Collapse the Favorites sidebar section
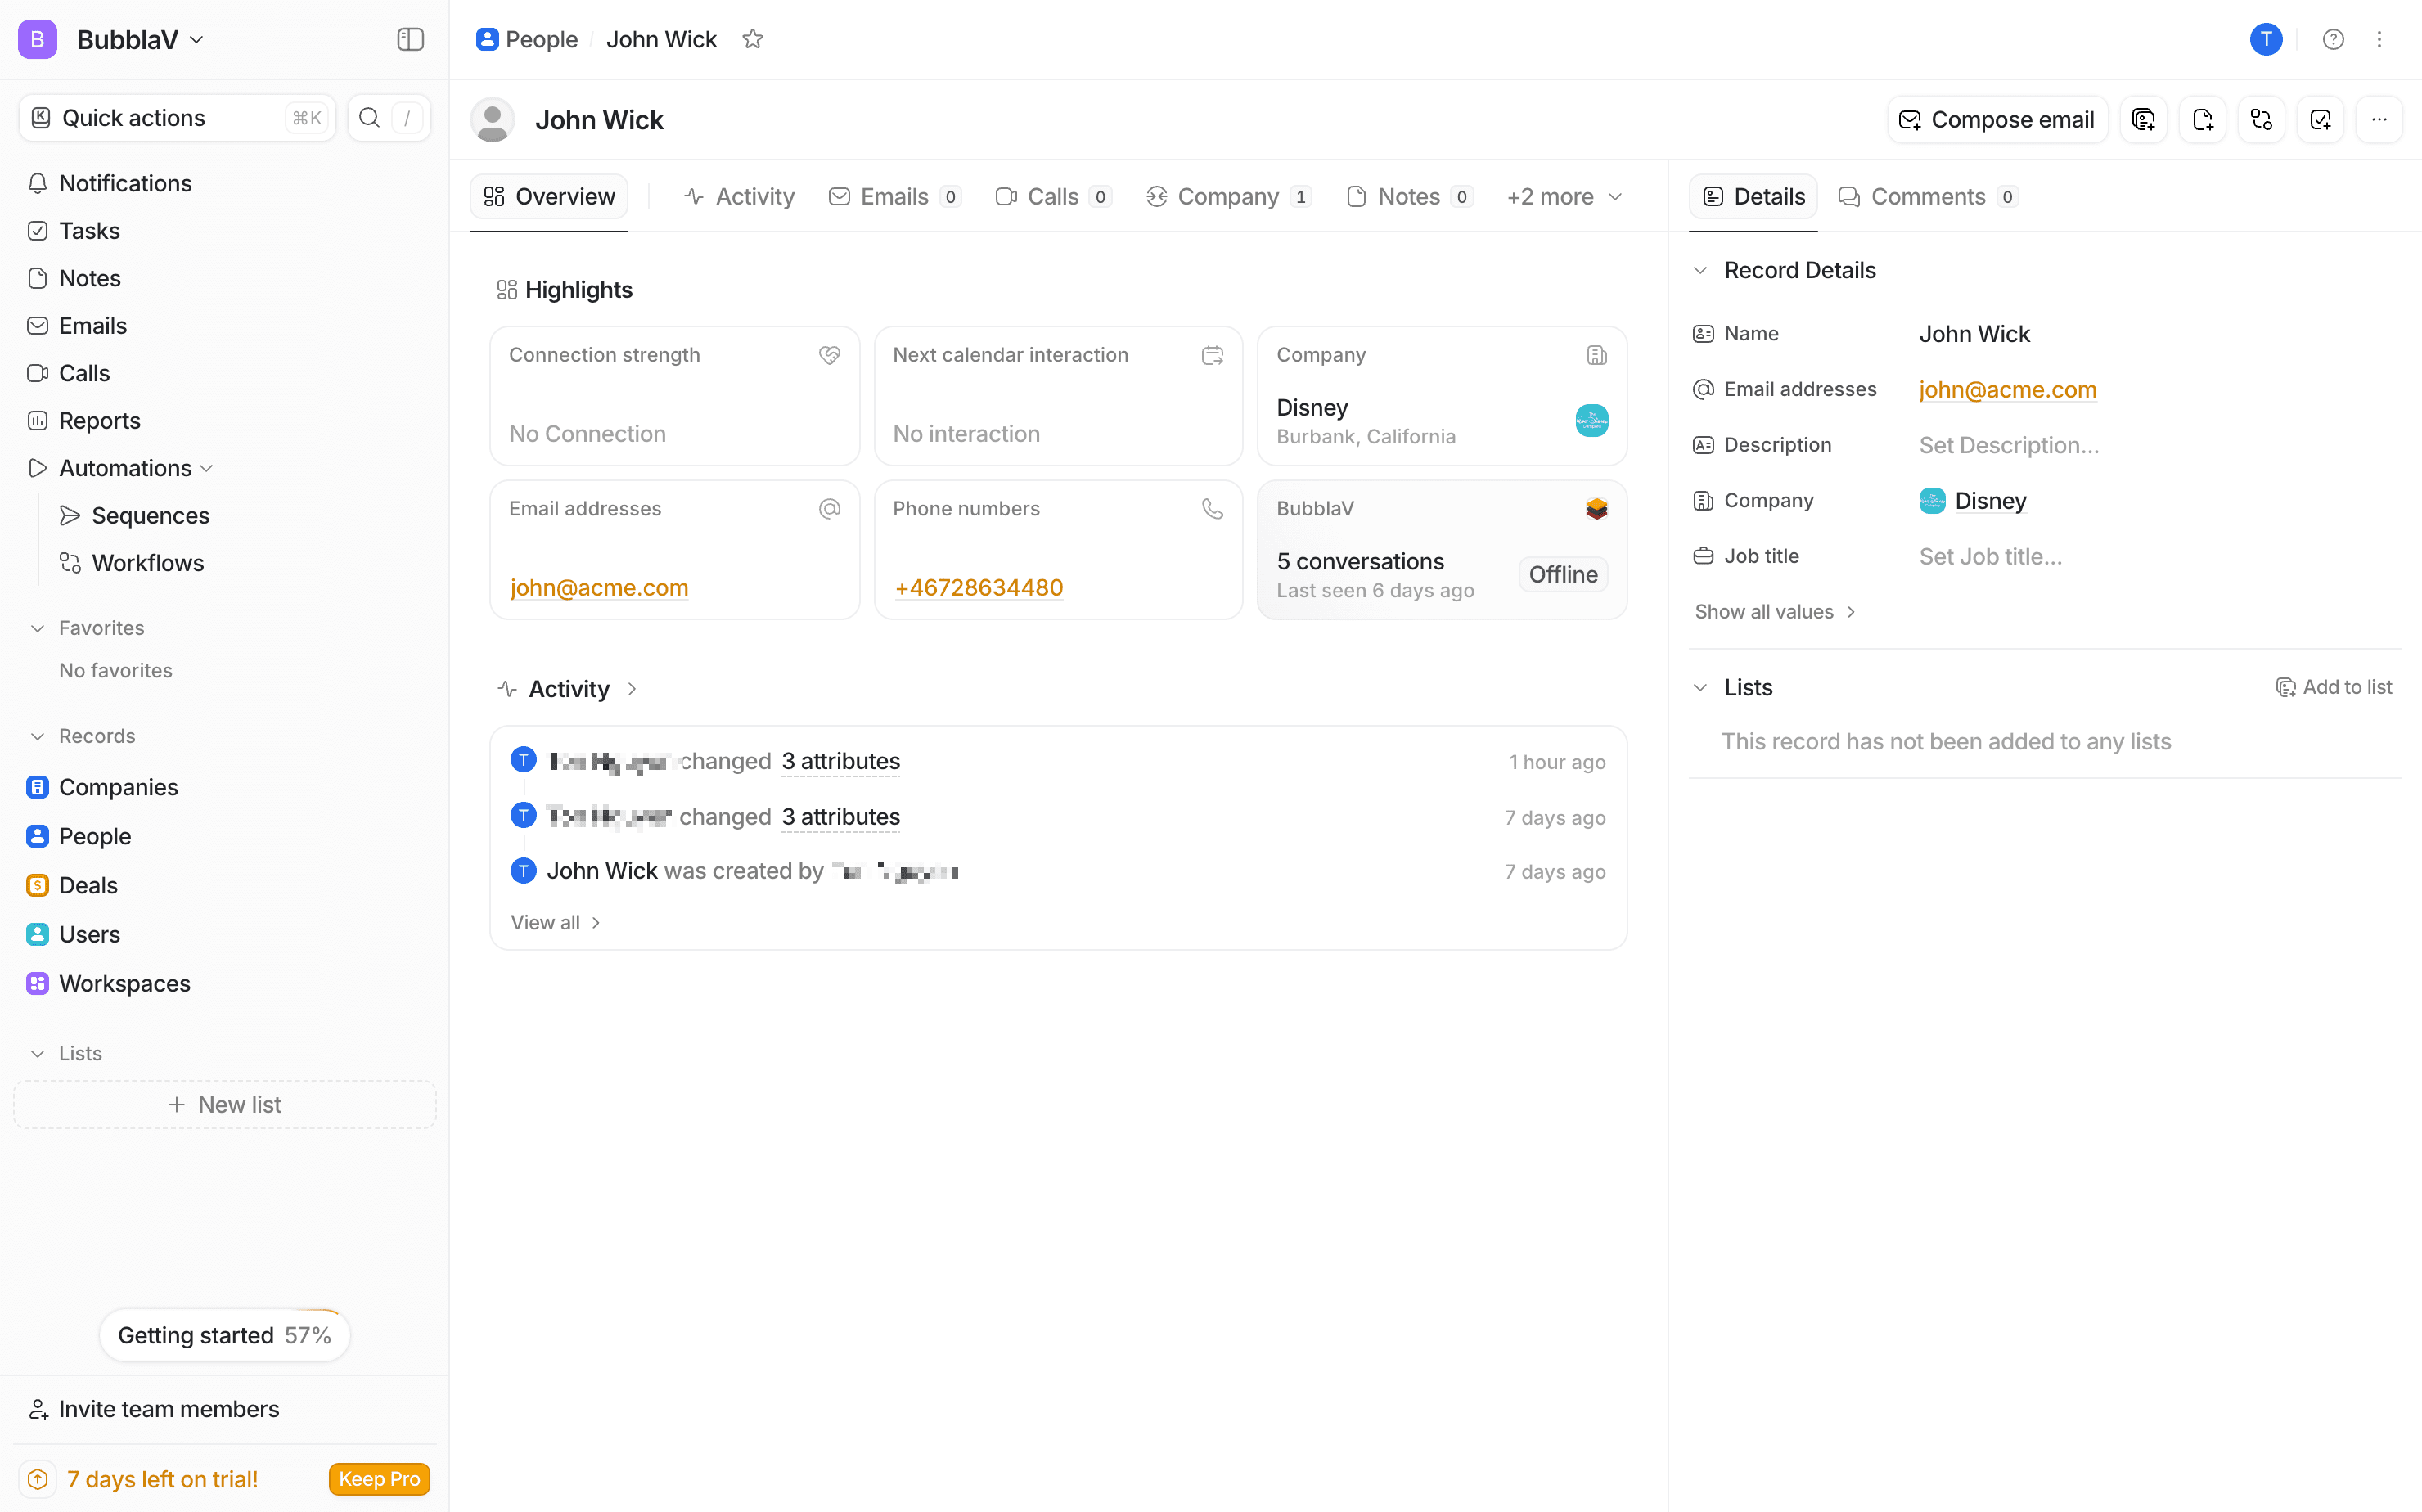 click(x=38, y=628)
